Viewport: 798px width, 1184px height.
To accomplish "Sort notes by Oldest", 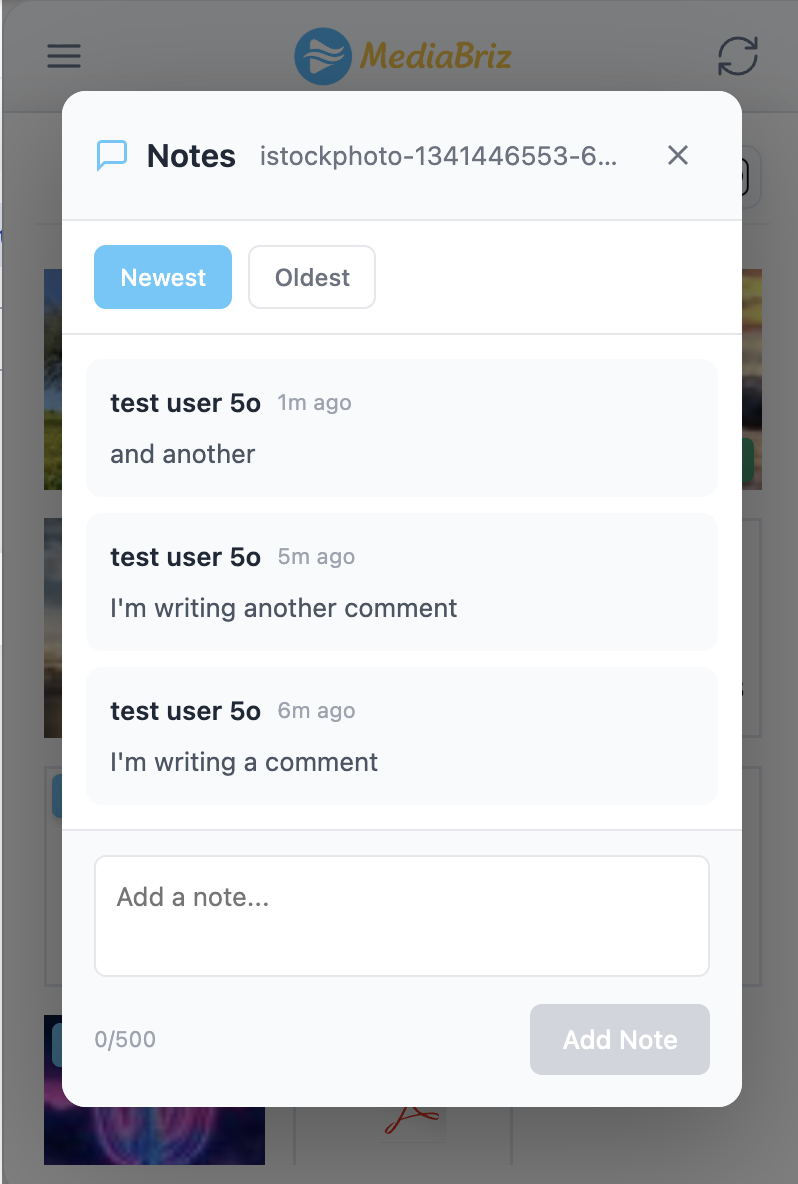I will 311,277.
